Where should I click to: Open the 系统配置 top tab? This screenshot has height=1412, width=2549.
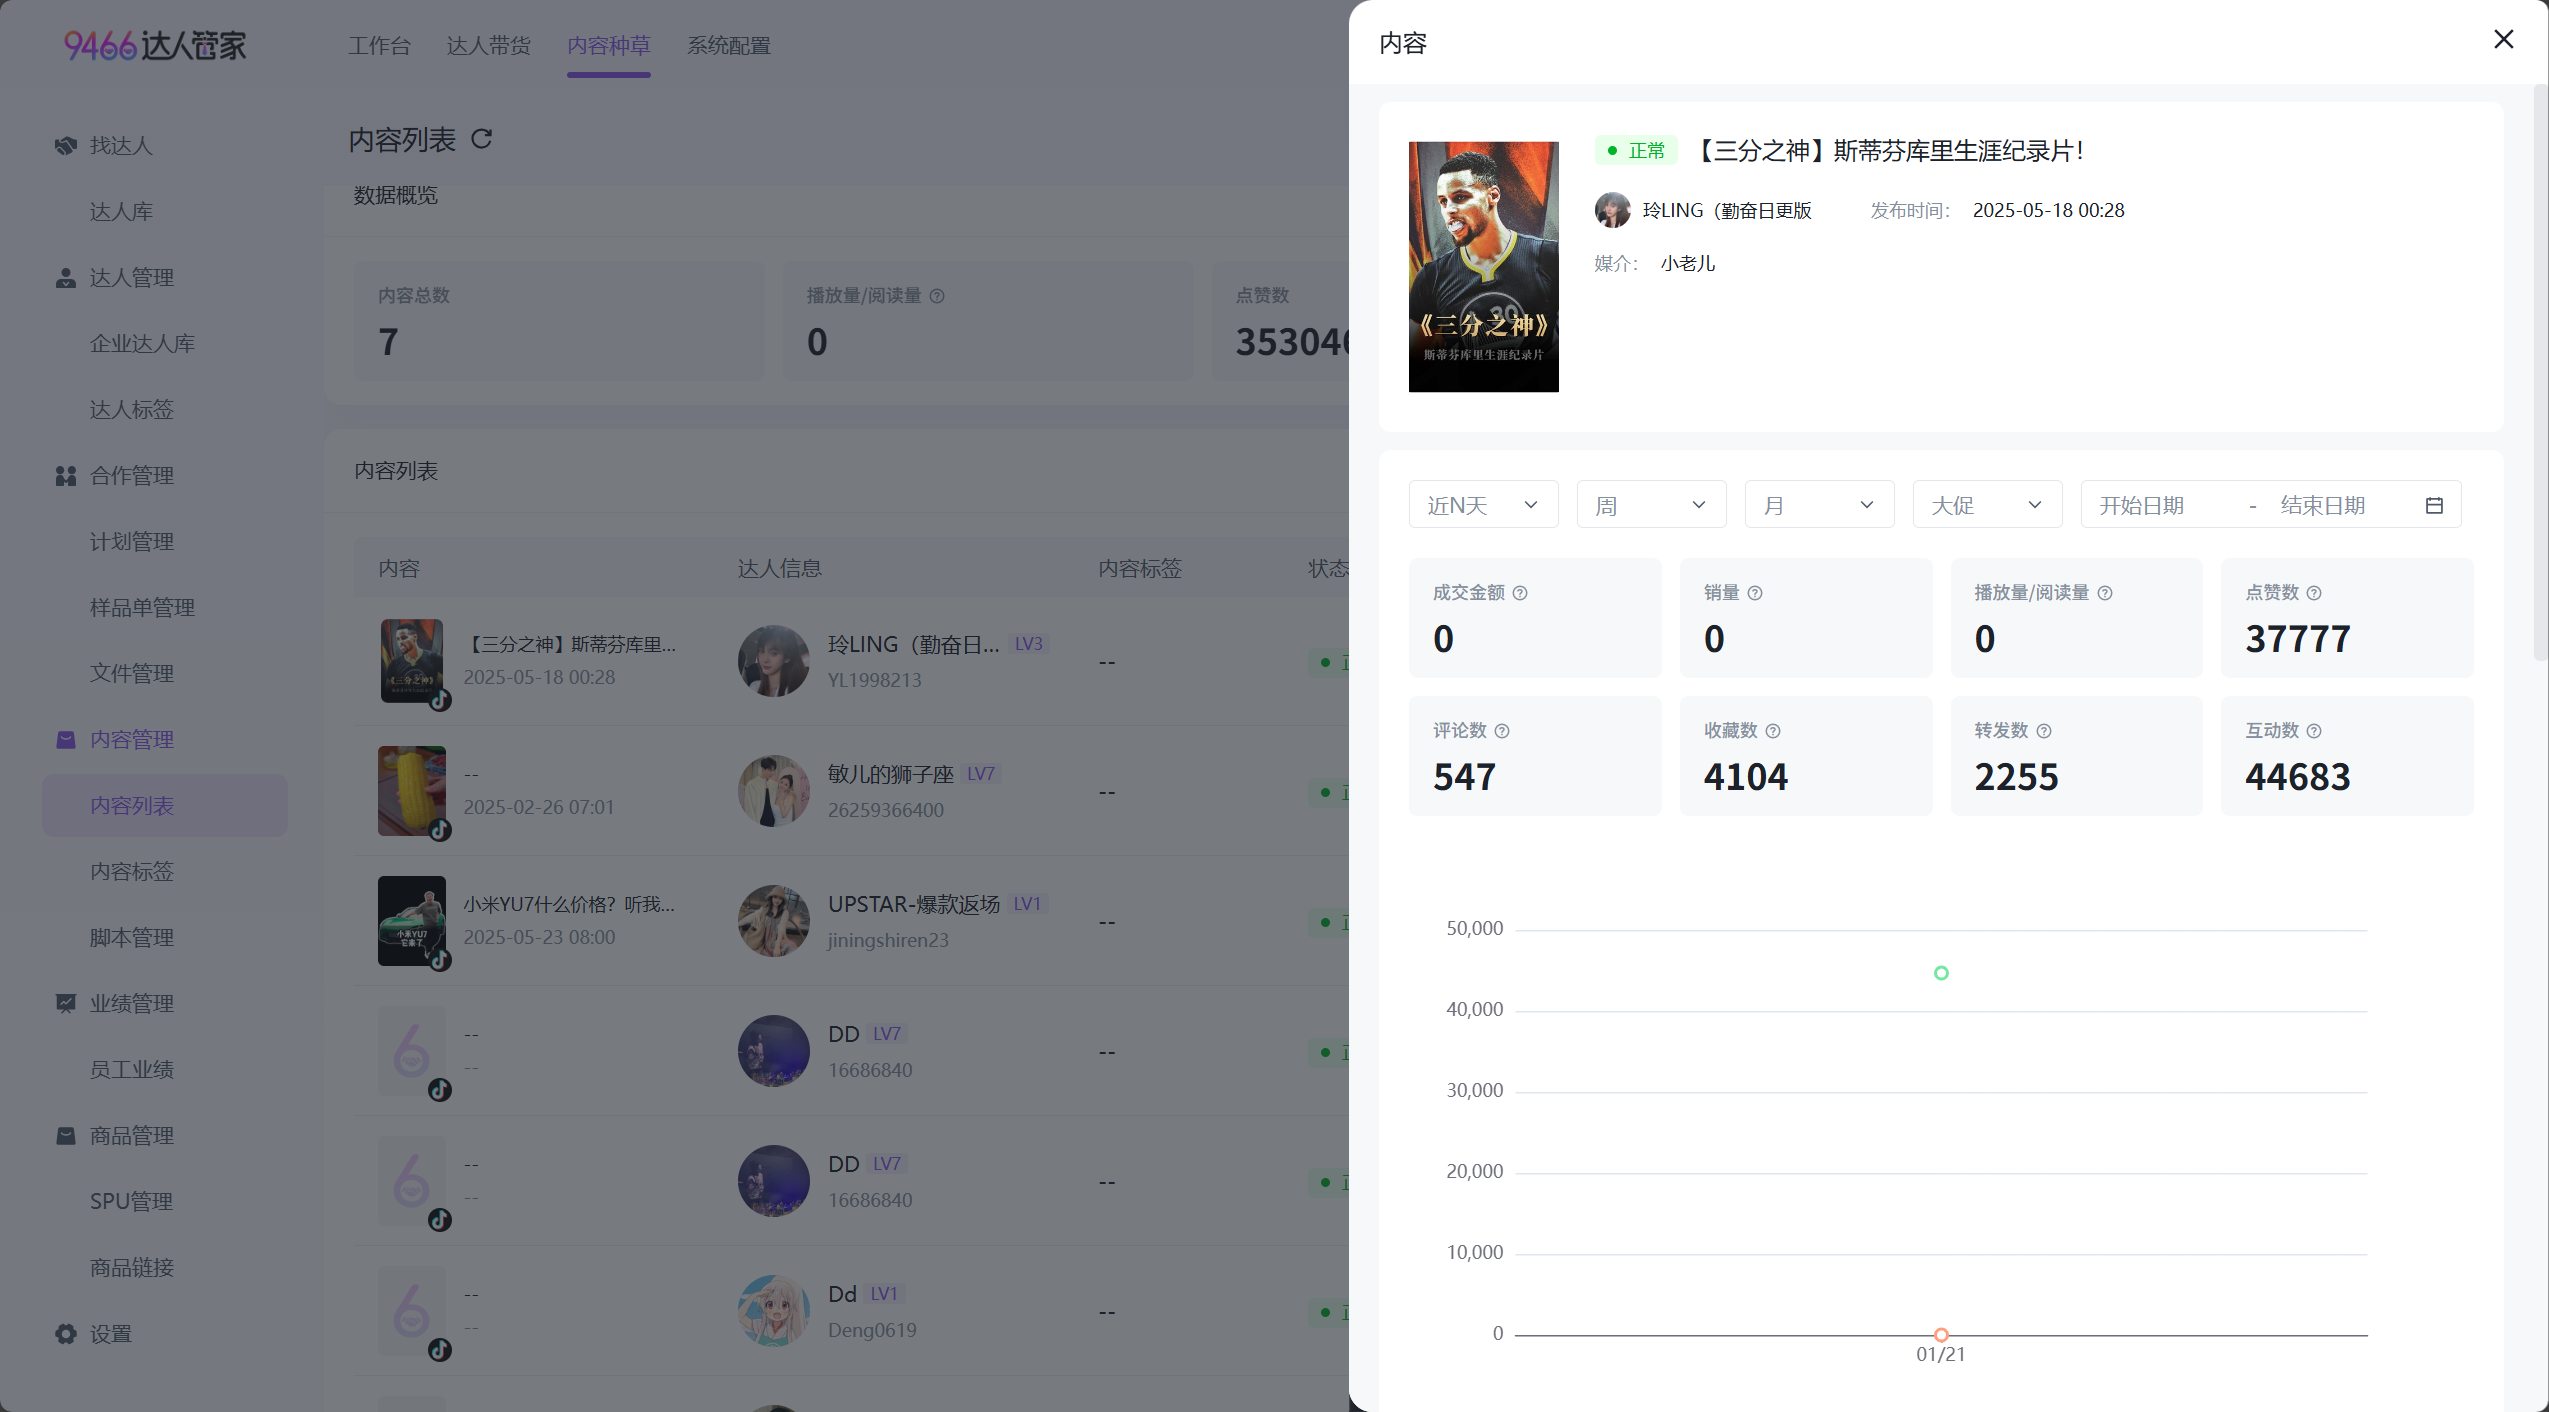(728, 46)
